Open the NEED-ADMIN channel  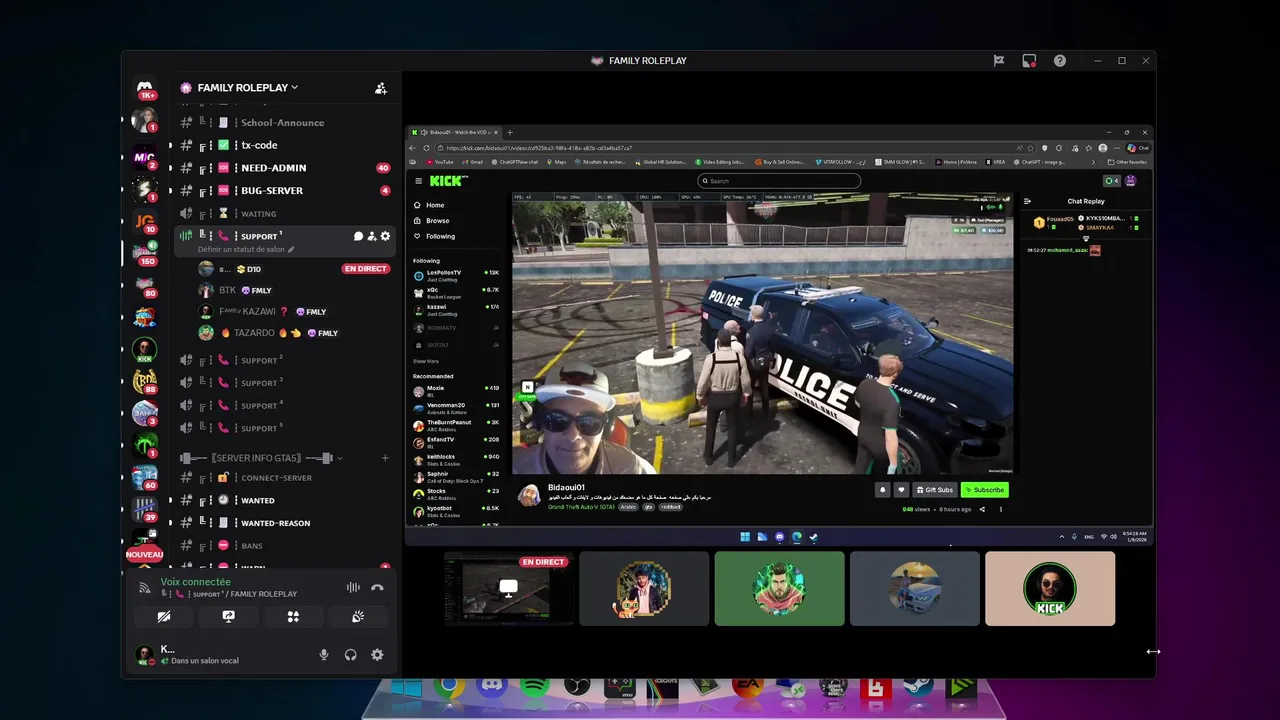tap(283, 168)
